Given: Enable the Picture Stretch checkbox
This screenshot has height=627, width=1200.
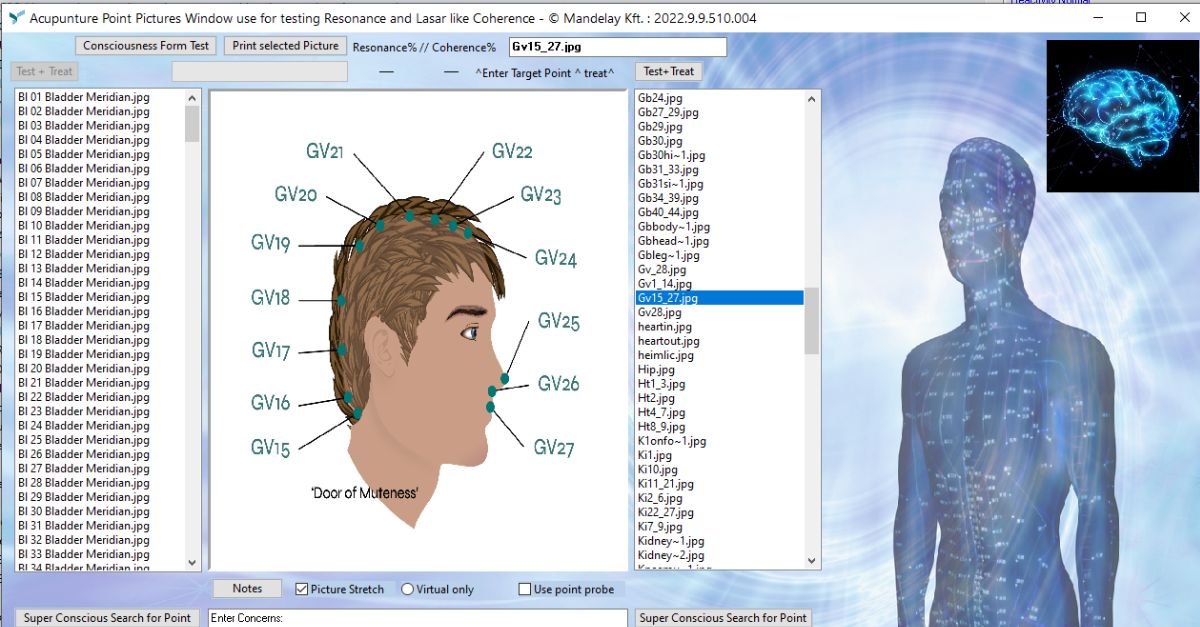Looking at the screenshot, I should [302, 589].
